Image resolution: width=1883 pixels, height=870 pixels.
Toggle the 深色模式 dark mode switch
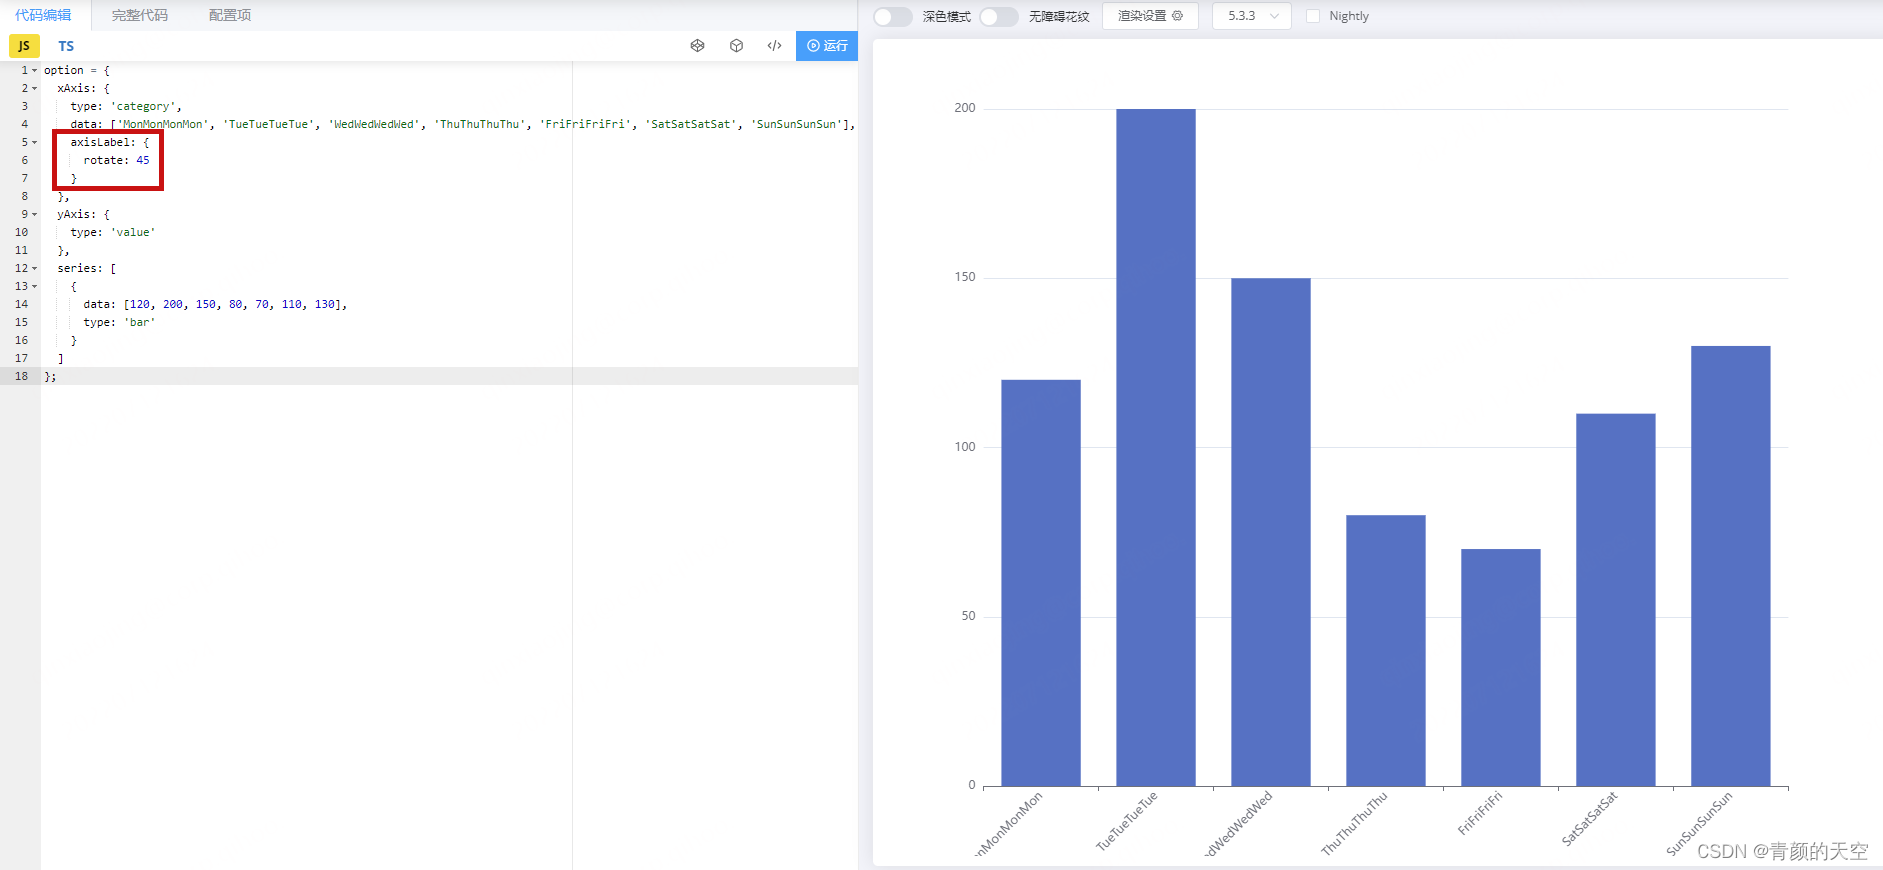[x=893, y=16]
